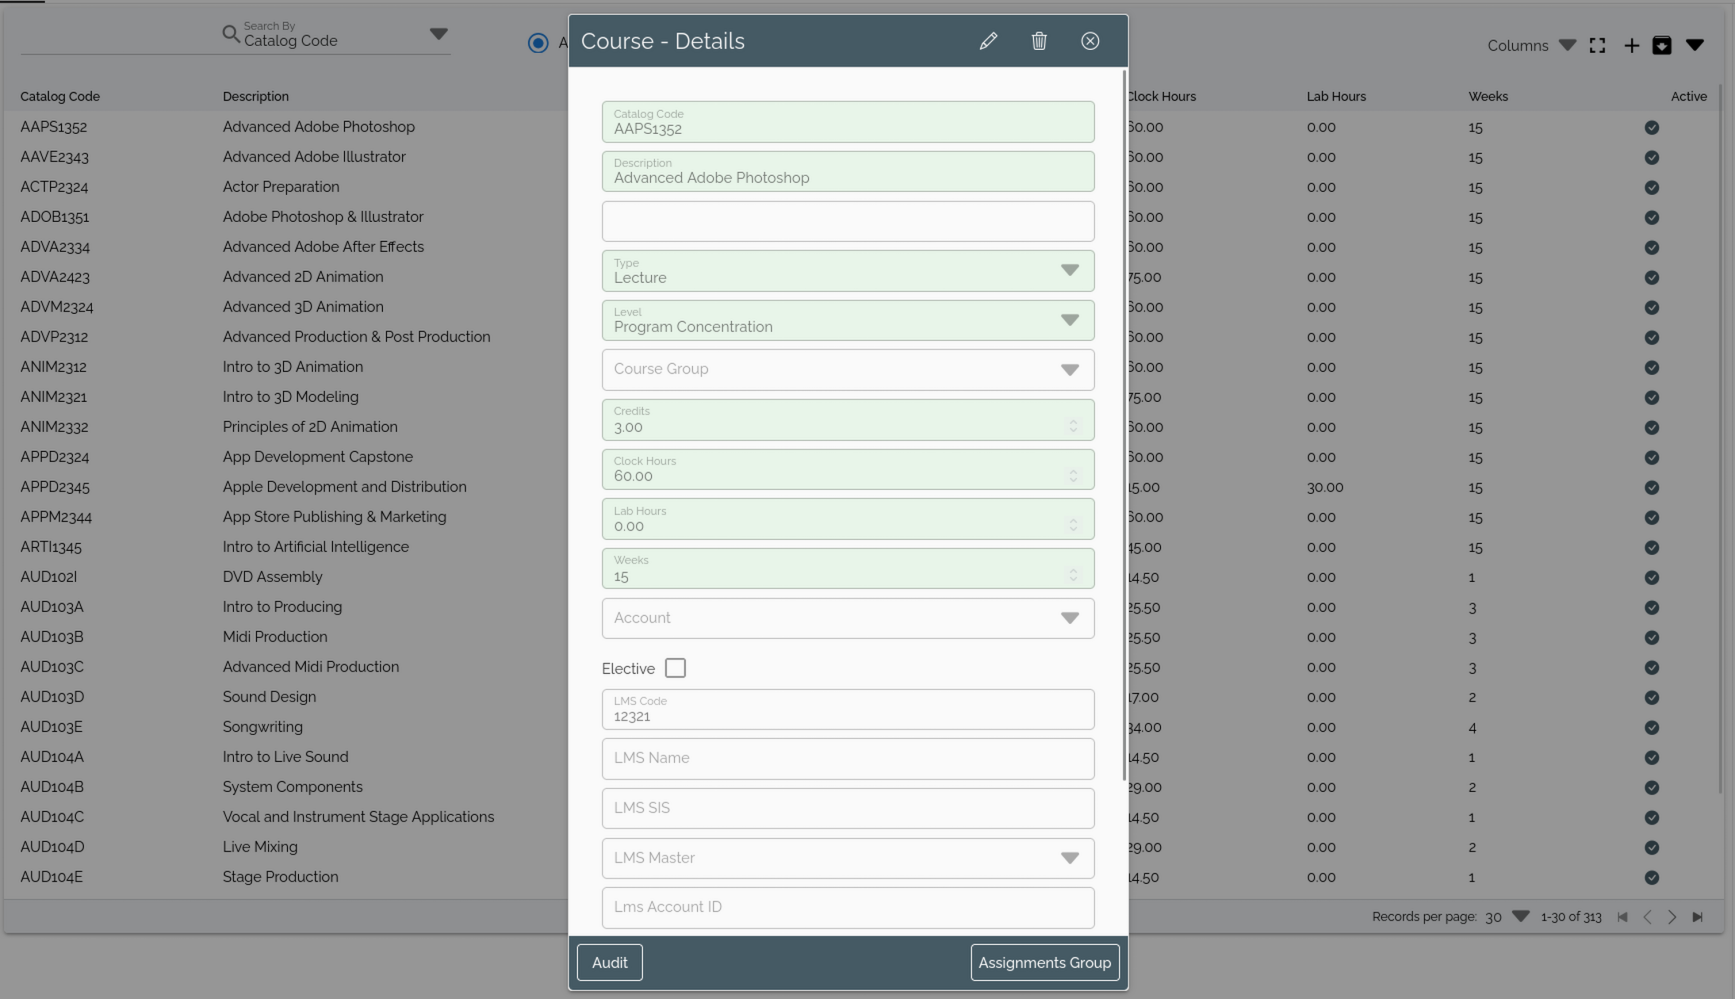The width and height of the screenshot is (1735, 999).
Task: Open the LMS Master dropdown
Action: pyautogui.click(x=1069, y=858)
